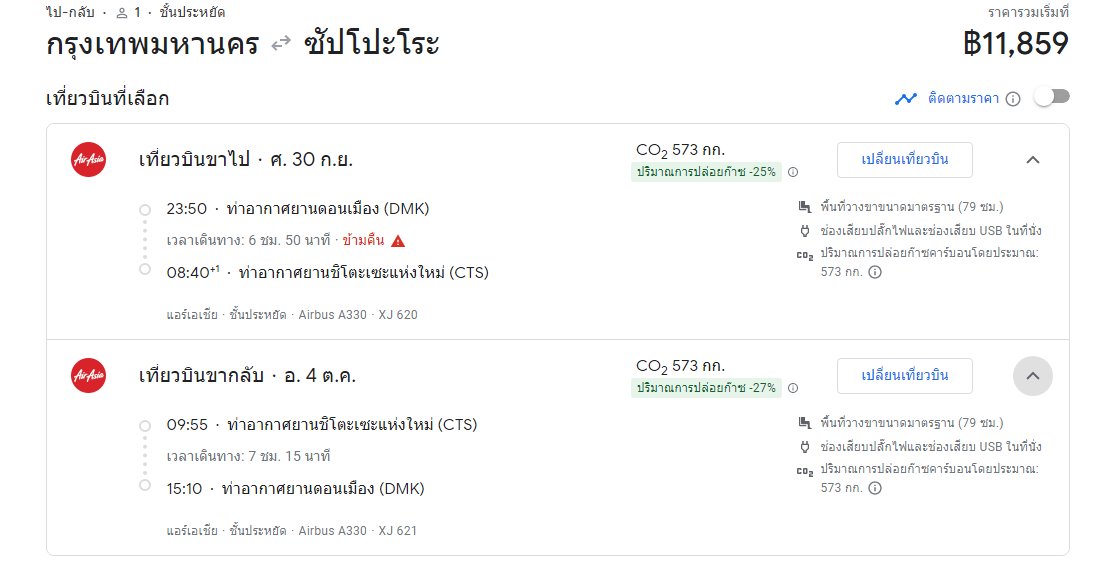Viewport: 1117px width, 580px height.
Task: Click the blue price trend graph icon
Action: coord(905,99)
